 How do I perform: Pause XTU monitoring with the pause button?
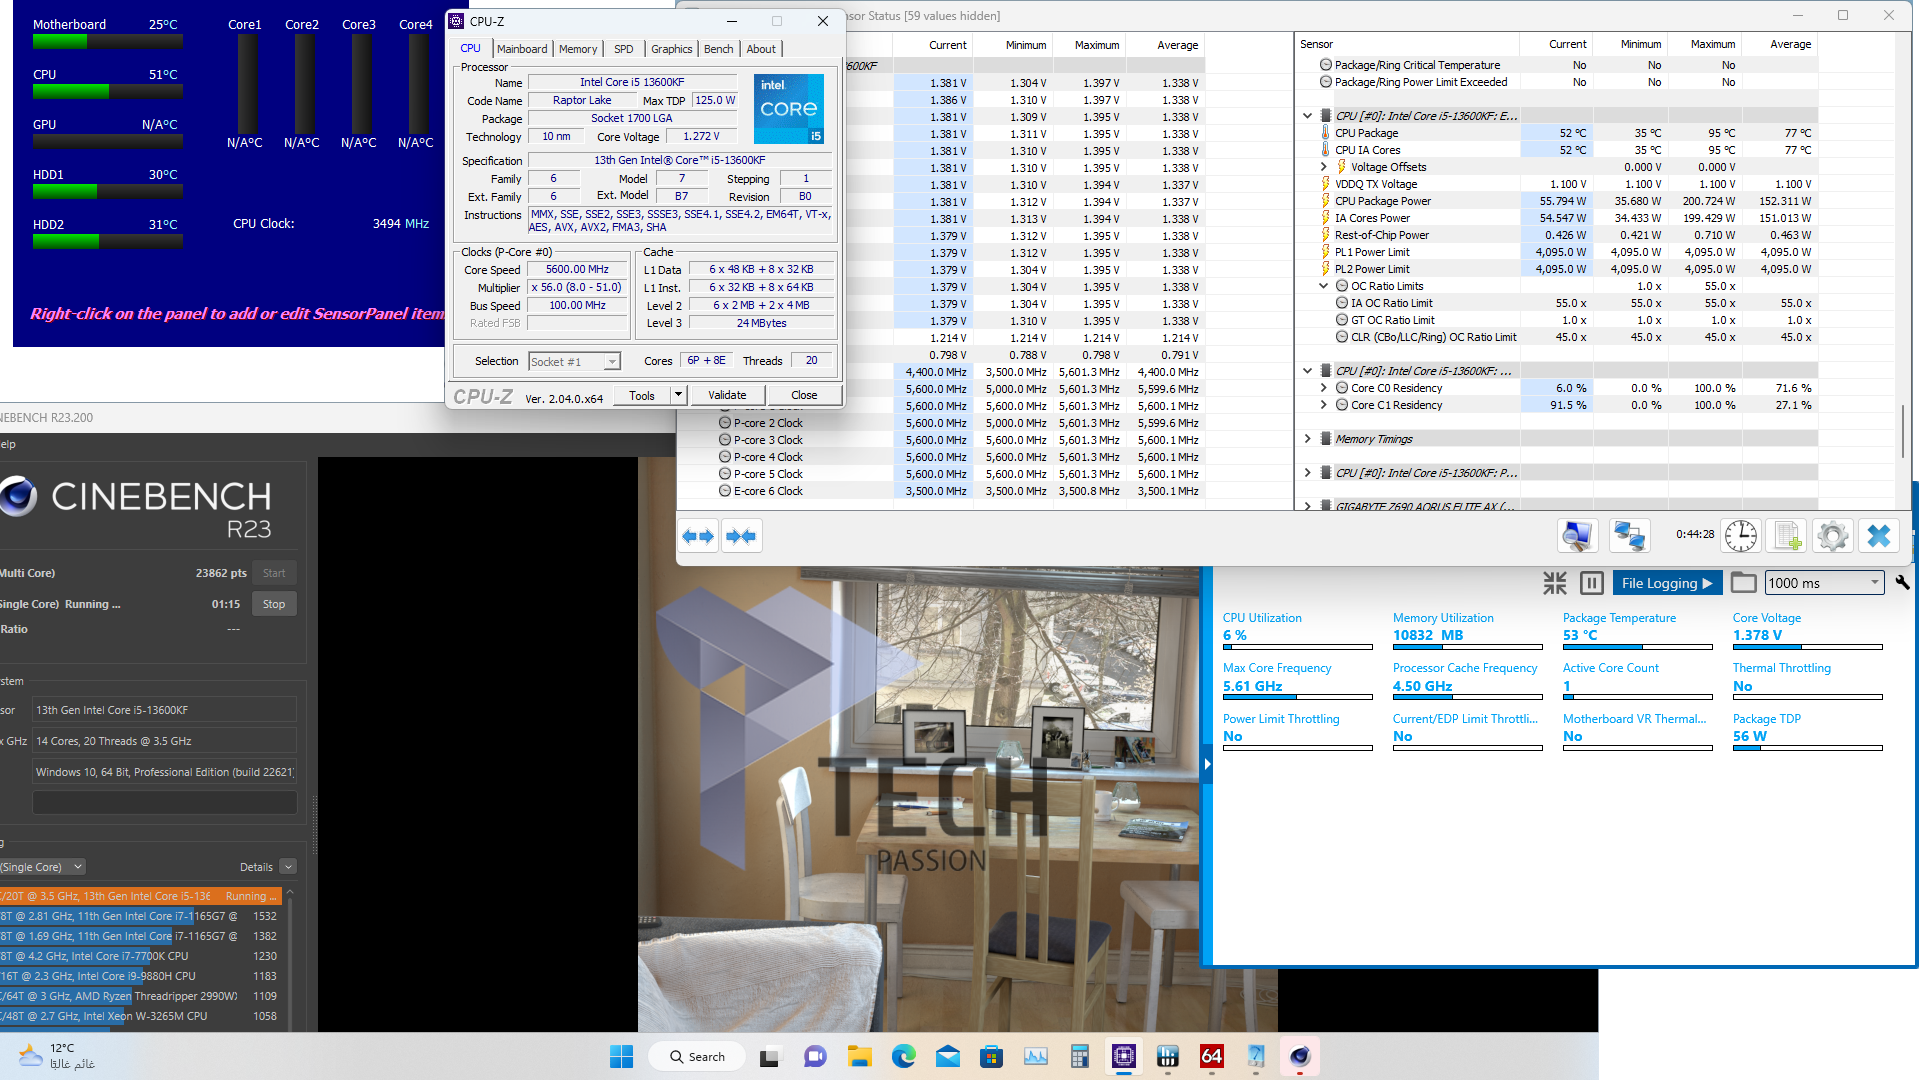point(1591,583)
